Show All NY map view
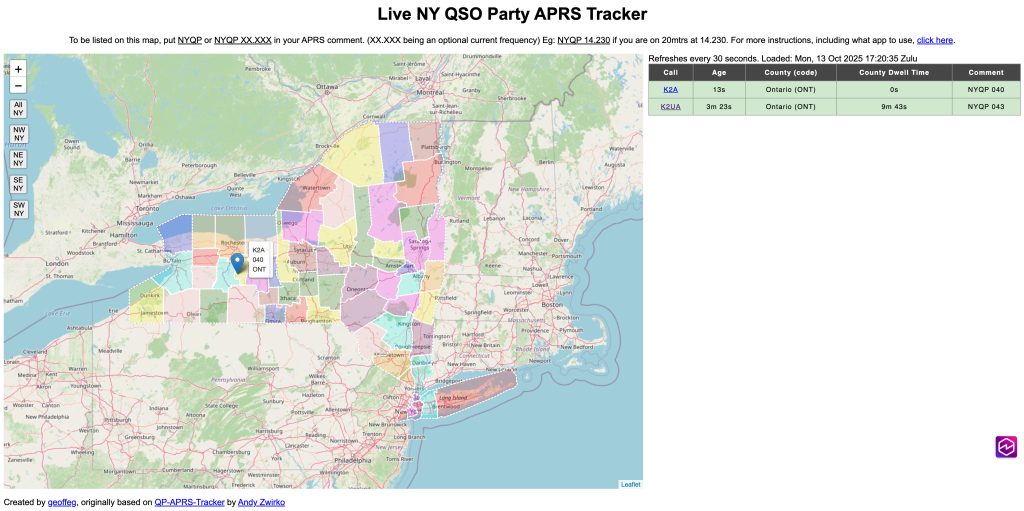 coord(18,108)
